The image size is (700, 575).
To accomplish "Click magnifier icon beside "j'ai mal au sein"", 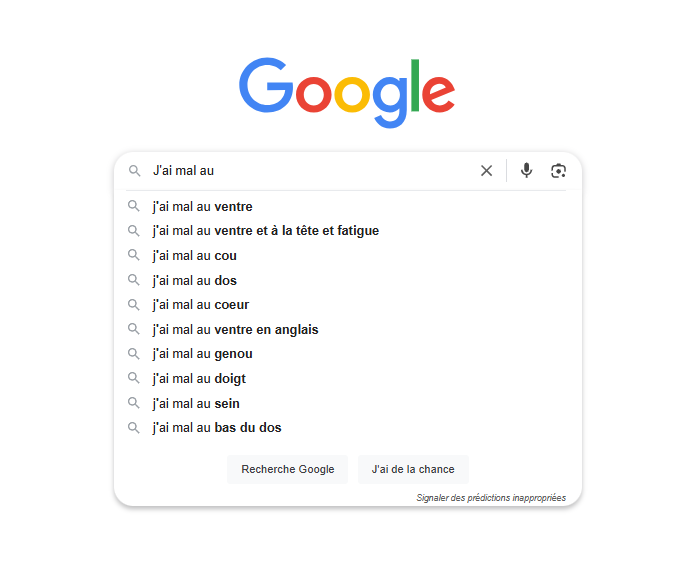I will point(134,403).
